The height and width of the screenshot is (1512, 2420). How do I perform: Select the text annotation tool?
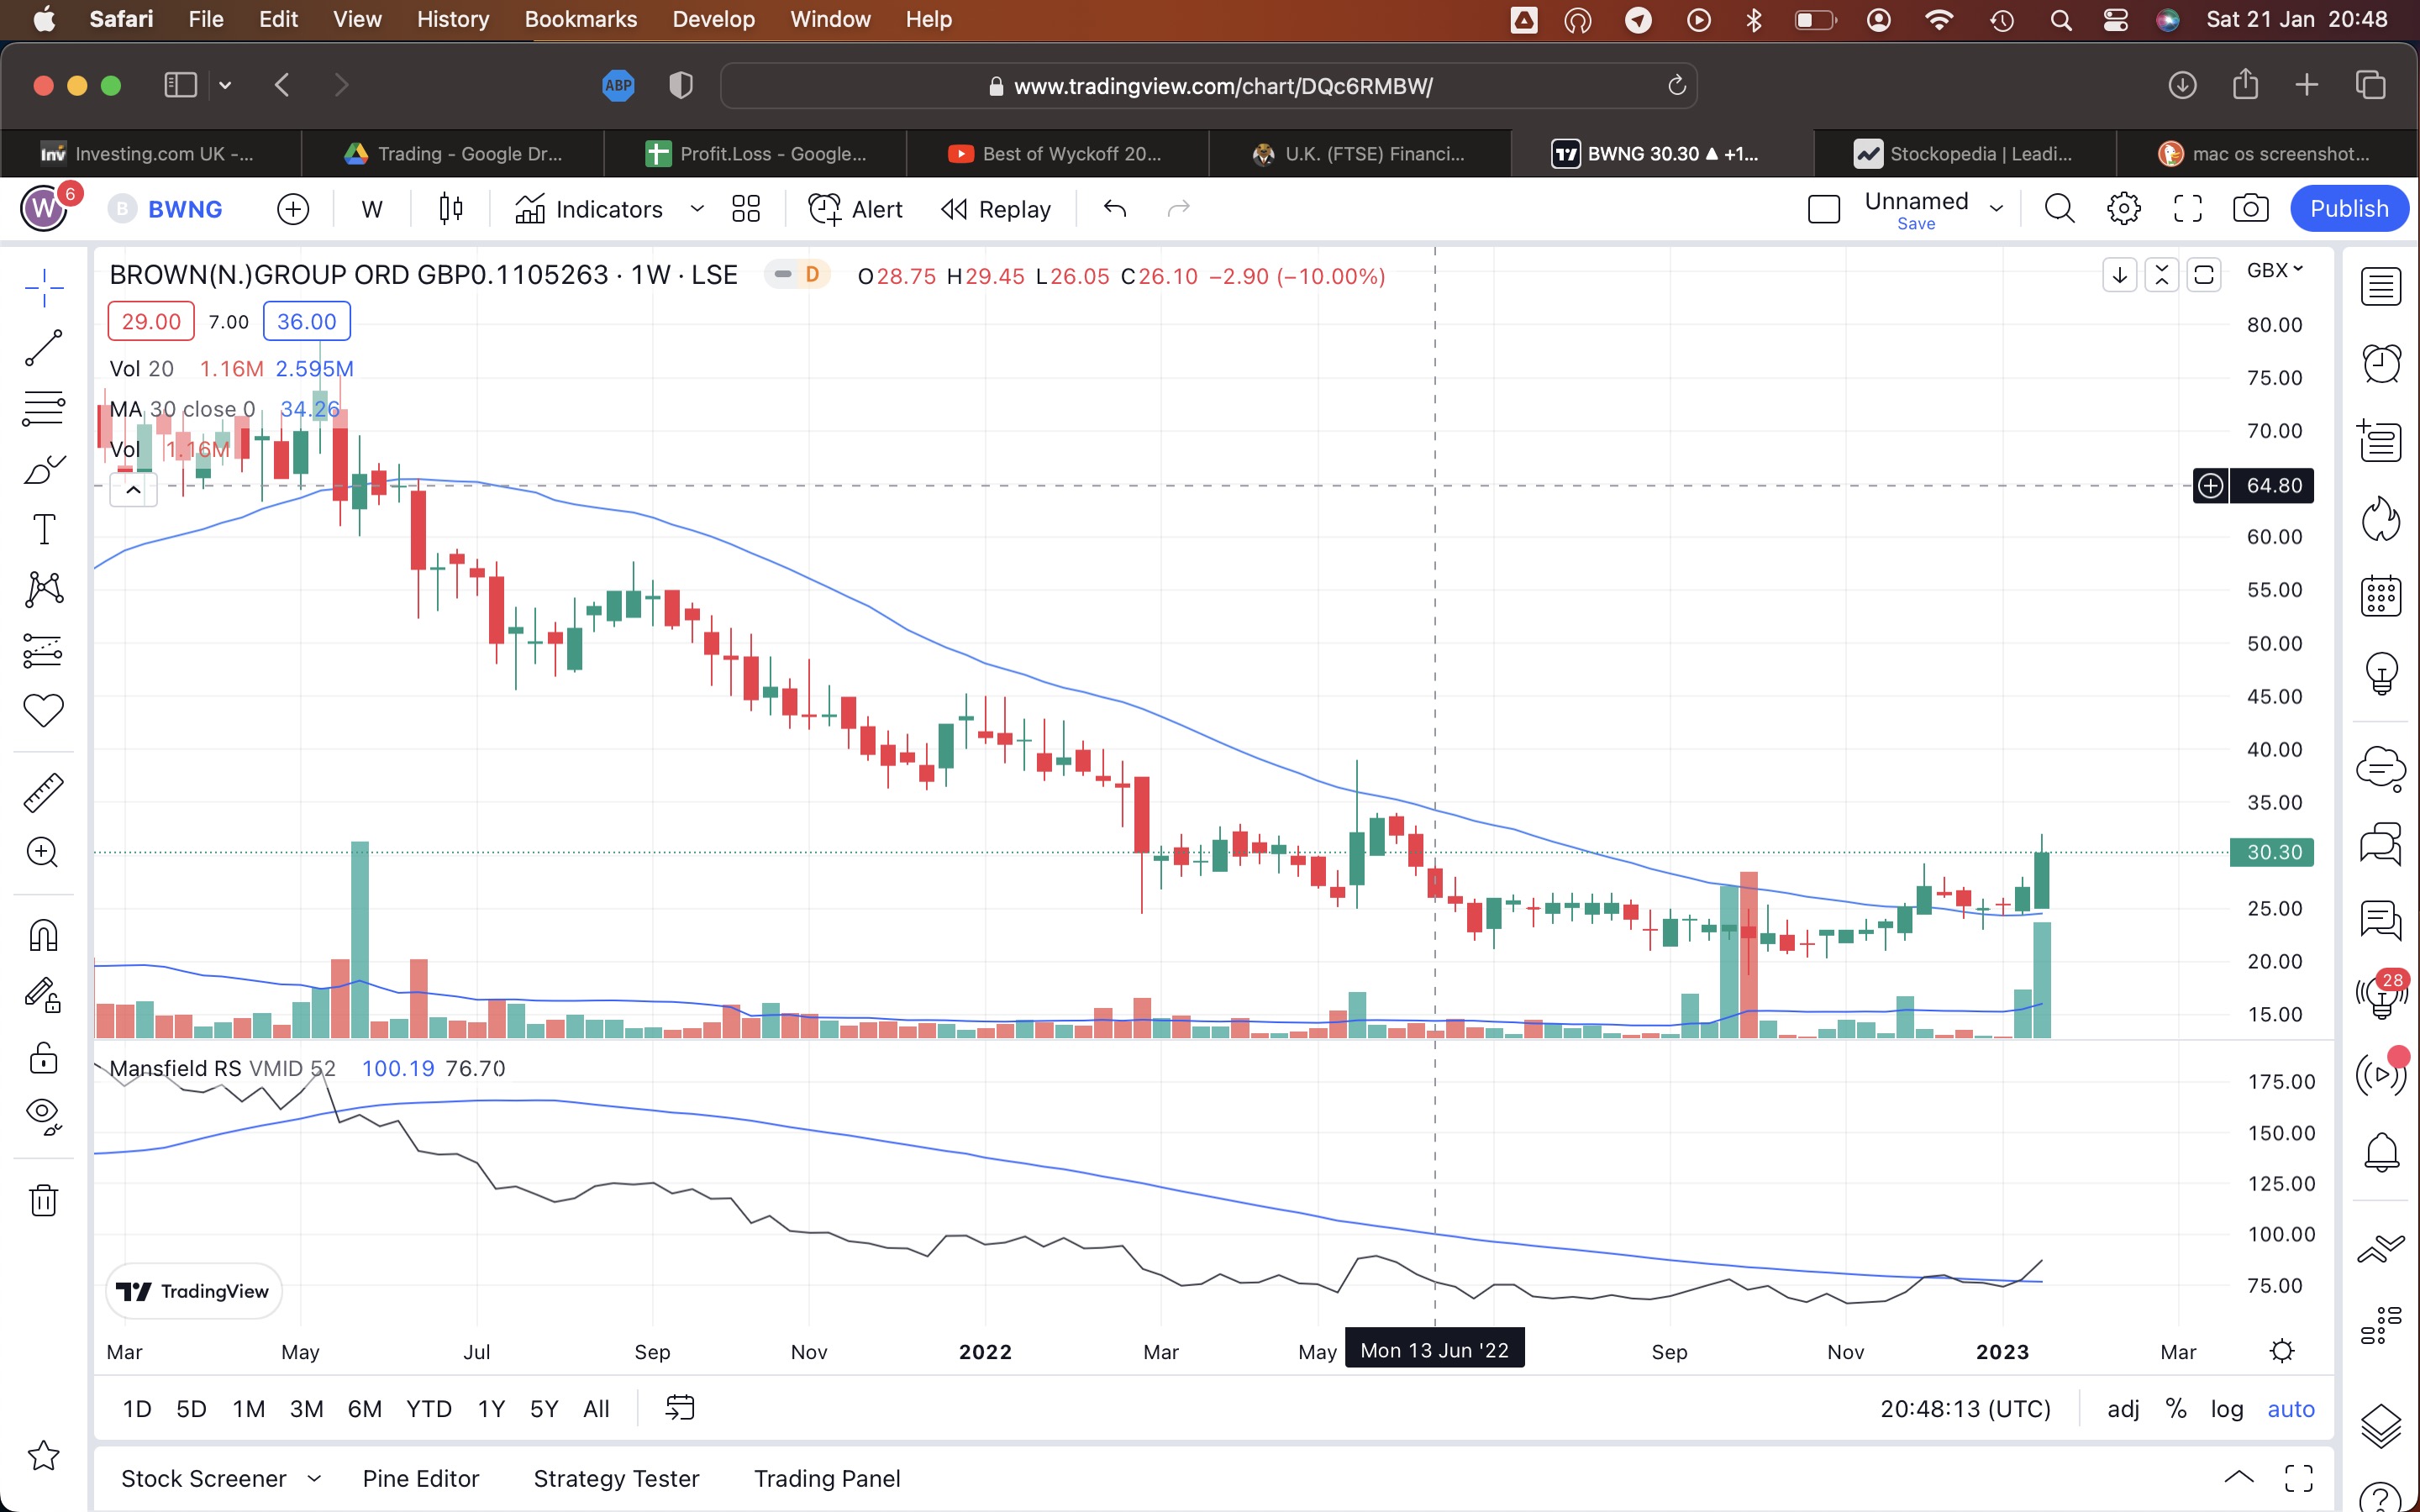click(x=44, y=529)
